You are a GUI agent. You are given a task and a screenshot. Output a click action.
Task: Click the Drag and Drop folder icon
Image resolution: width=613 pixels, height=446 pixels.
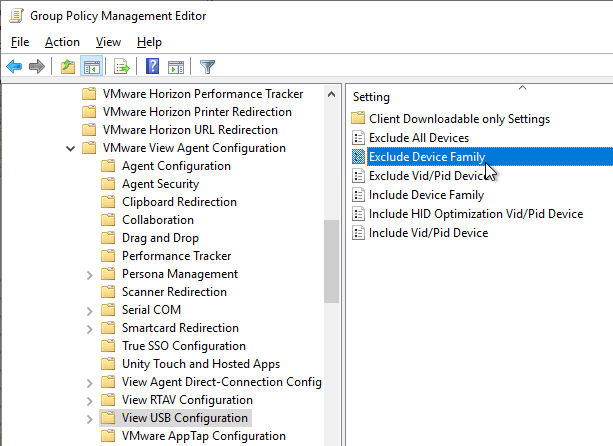[x=108, y=237]
